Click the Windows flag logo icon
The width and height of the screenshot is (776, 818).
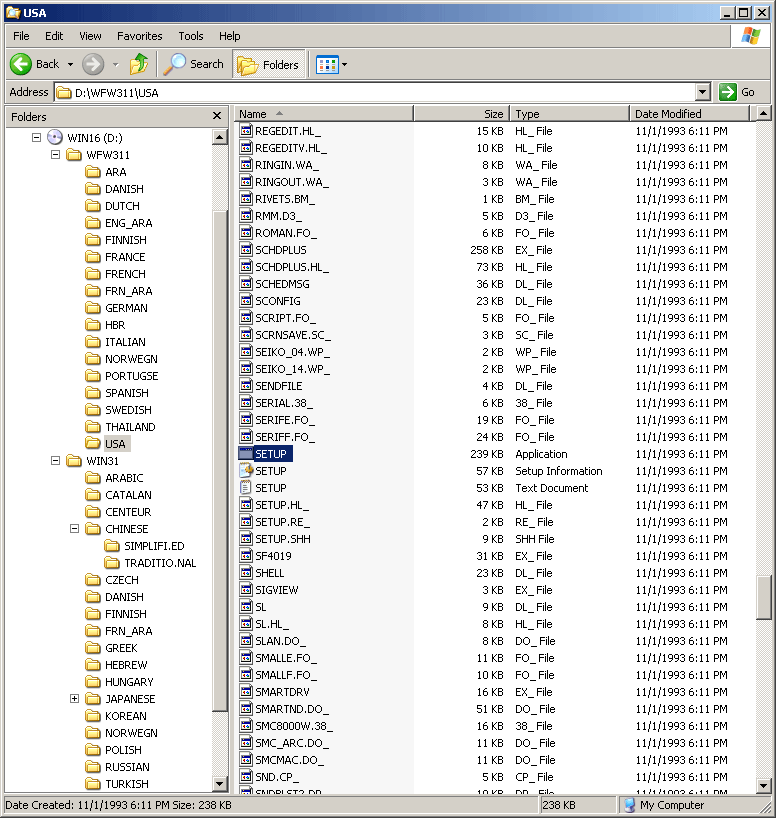pos(751,35)
